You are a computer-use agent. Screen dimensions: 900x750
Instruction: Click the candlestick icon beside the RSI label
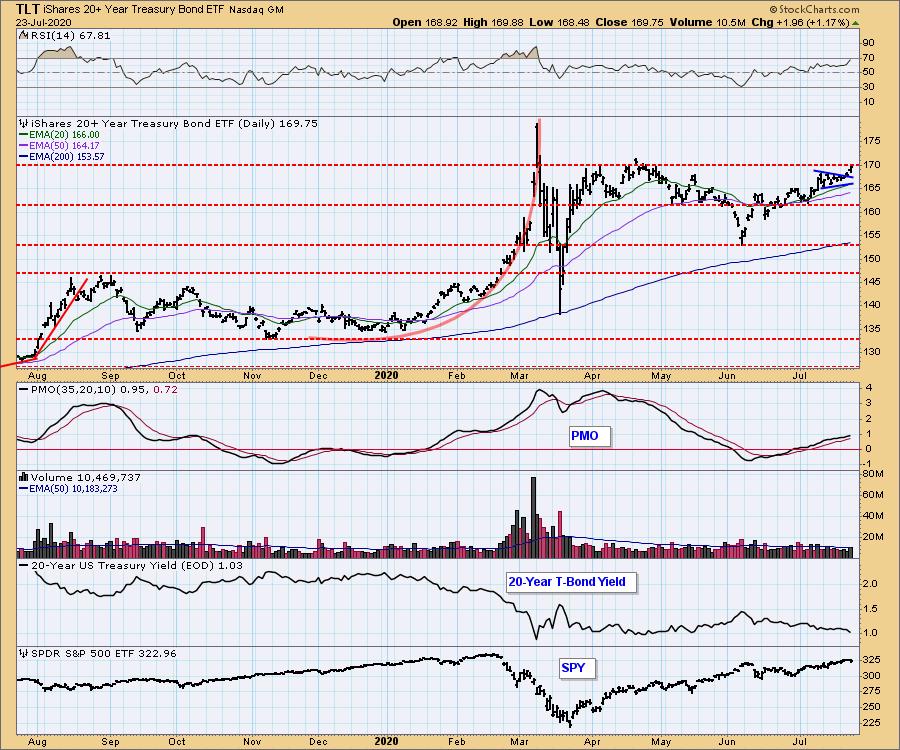tap(23, 36)
